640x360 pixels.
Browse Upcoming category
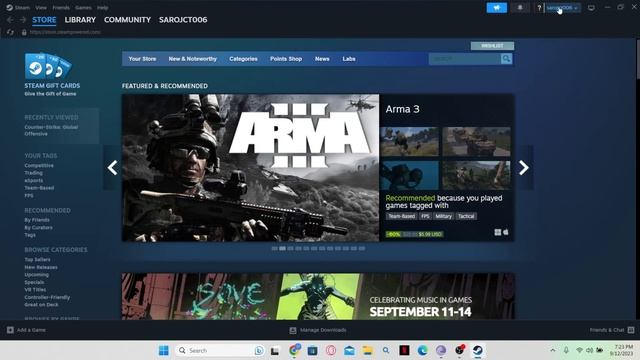coord(36,275)
